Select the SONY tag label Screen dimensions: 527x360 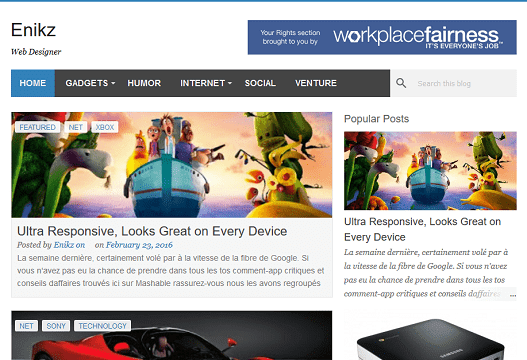point(56,326)
